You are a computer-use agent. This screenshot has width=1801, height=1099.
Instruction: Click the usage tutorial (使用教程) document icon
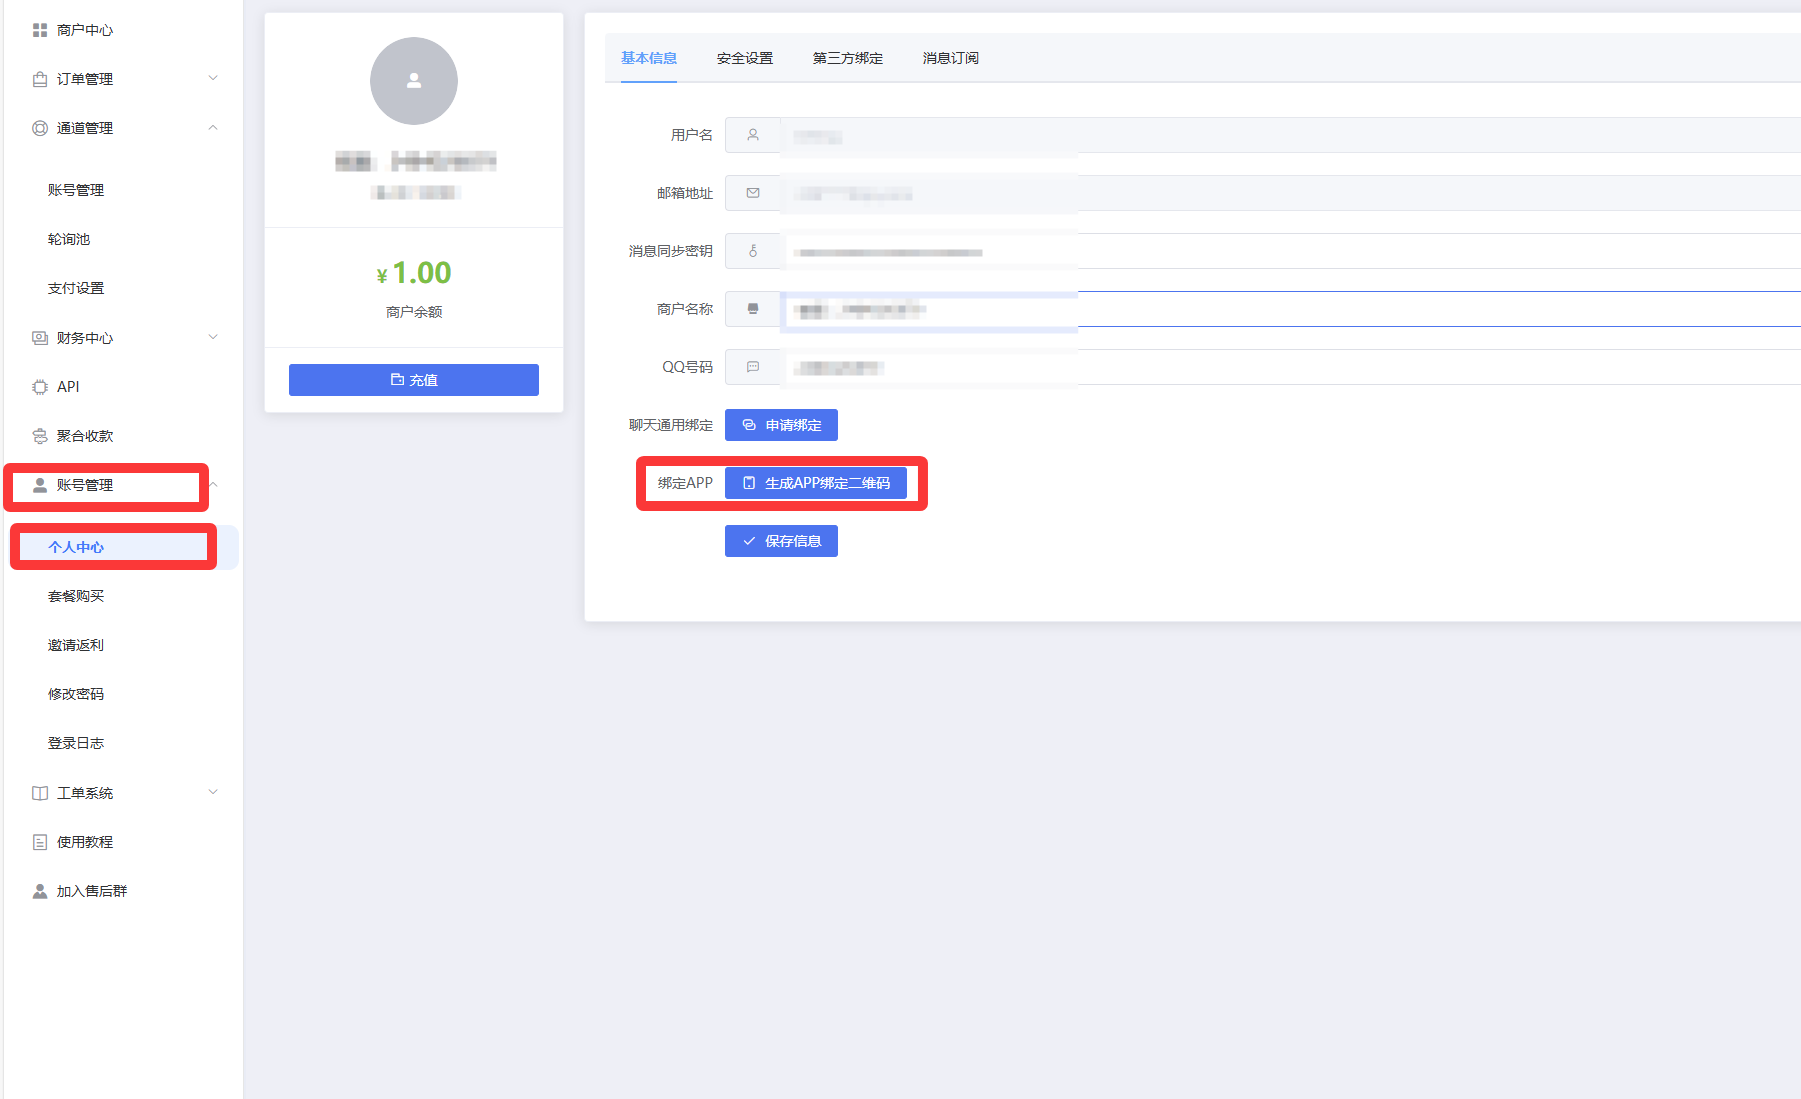click(x=40, y=842)
